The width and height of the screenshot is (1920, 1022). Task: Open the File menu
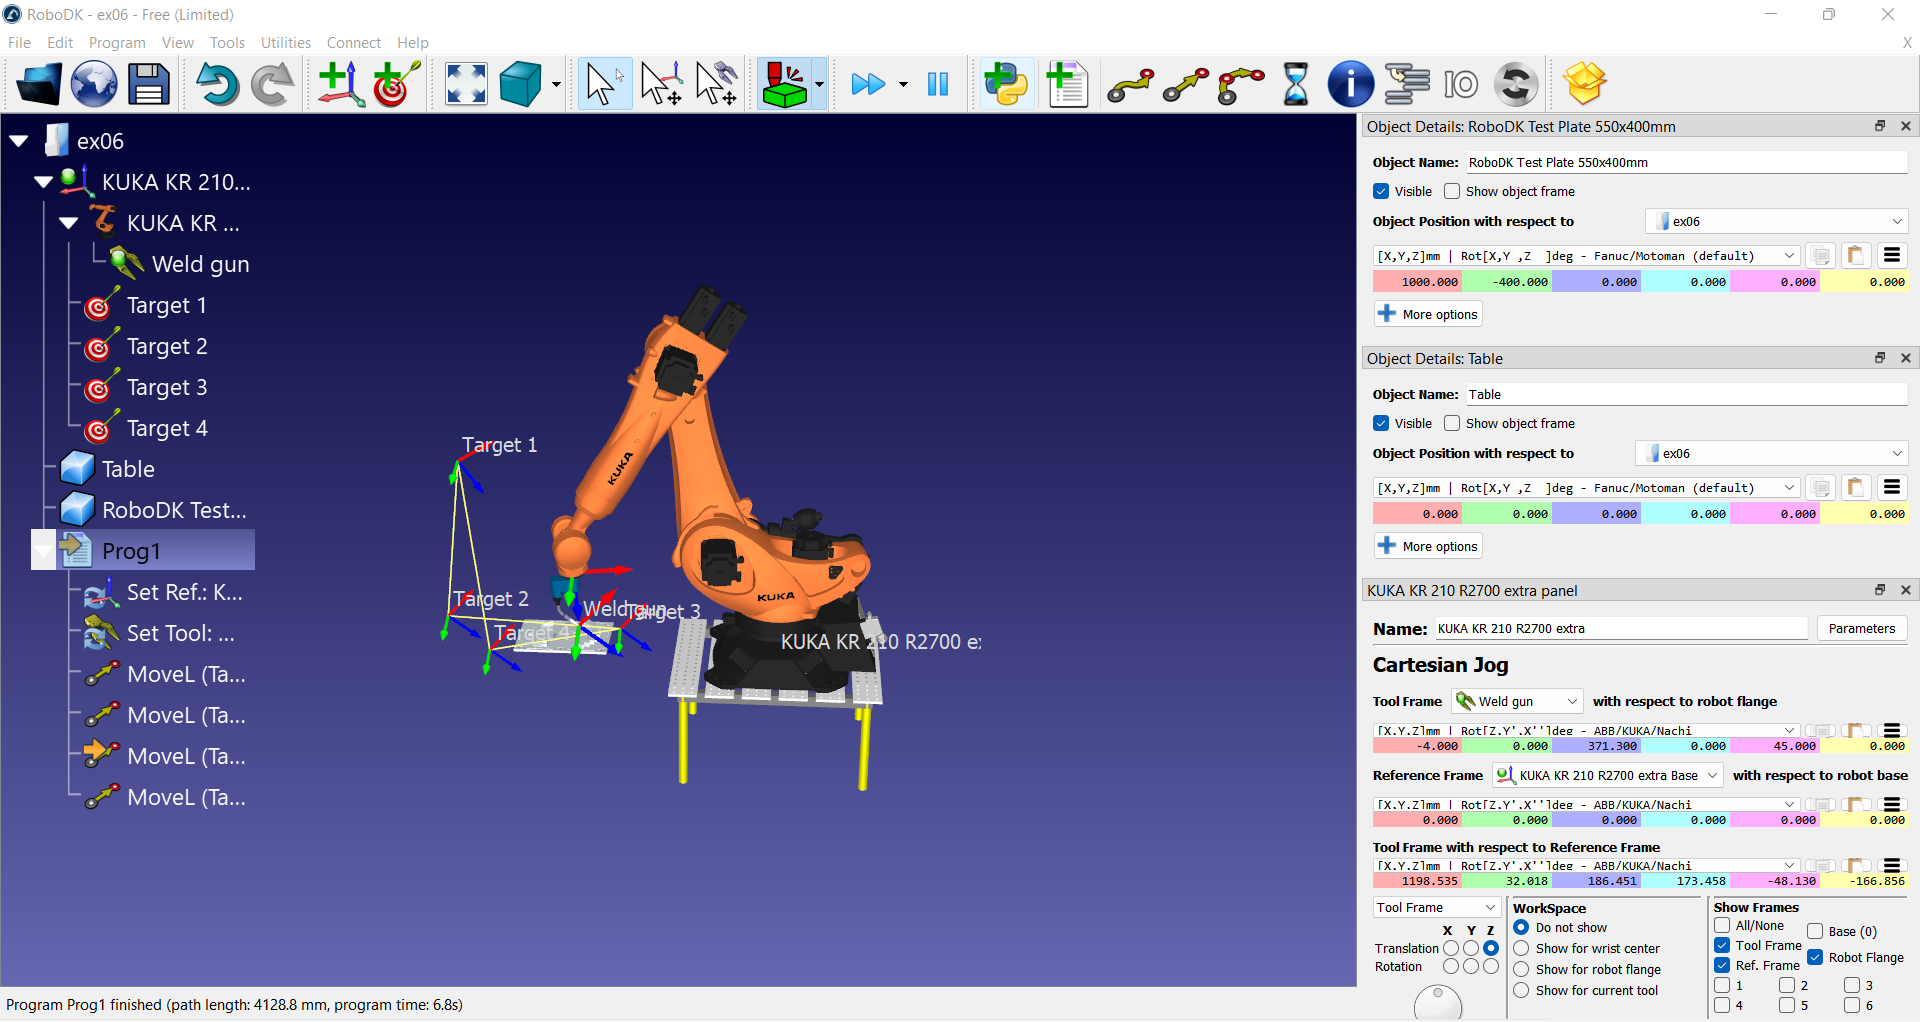click(x=19, y=42)
